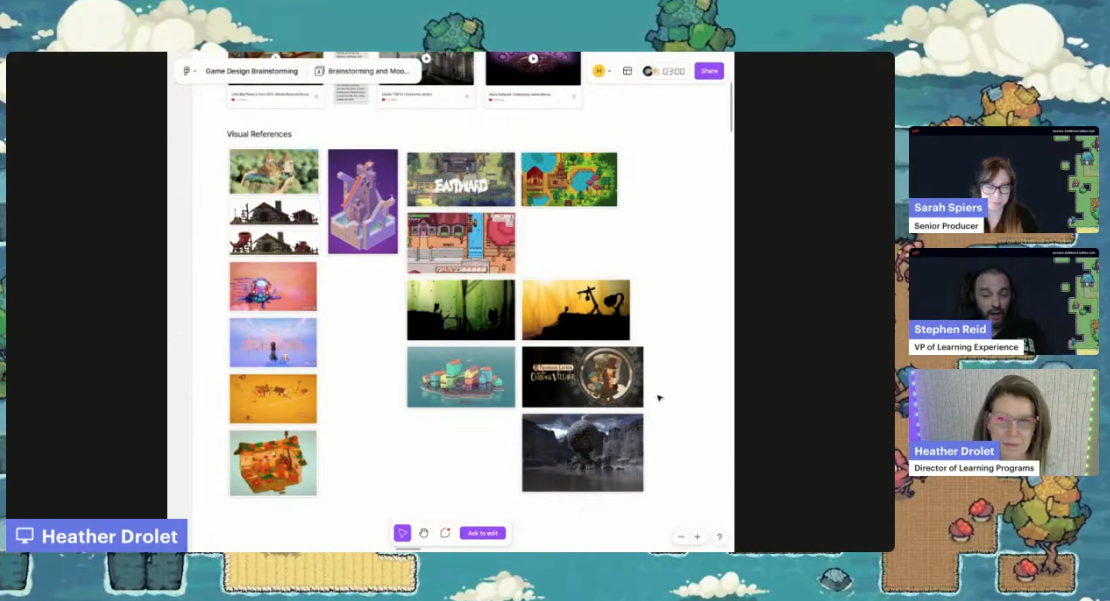The image size is (1110, 601).
Task: Click the purple Share button
Action: 709,71
